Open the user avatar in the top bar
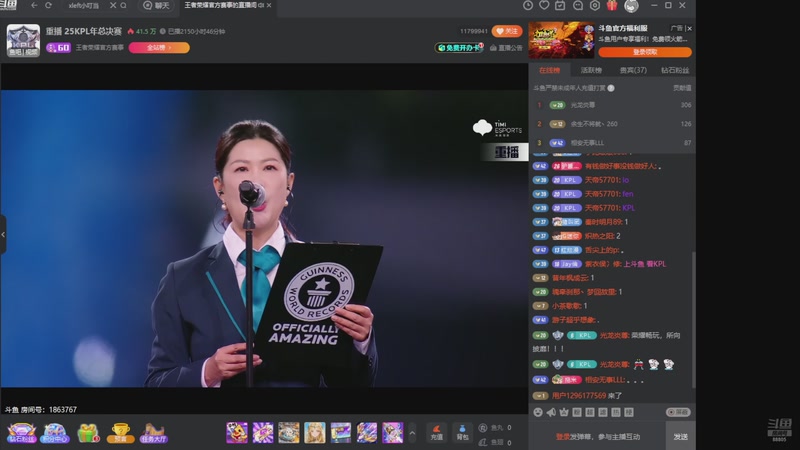 (631, 6)
